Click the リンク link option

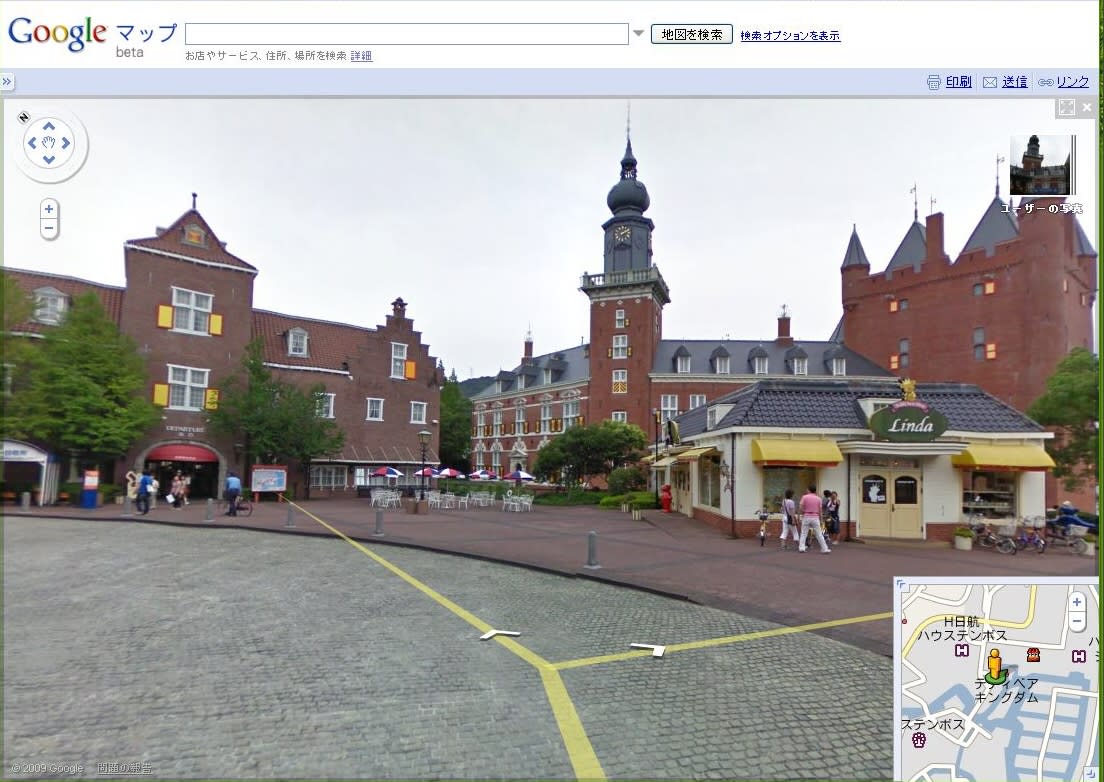click(x=1072, y=82)
